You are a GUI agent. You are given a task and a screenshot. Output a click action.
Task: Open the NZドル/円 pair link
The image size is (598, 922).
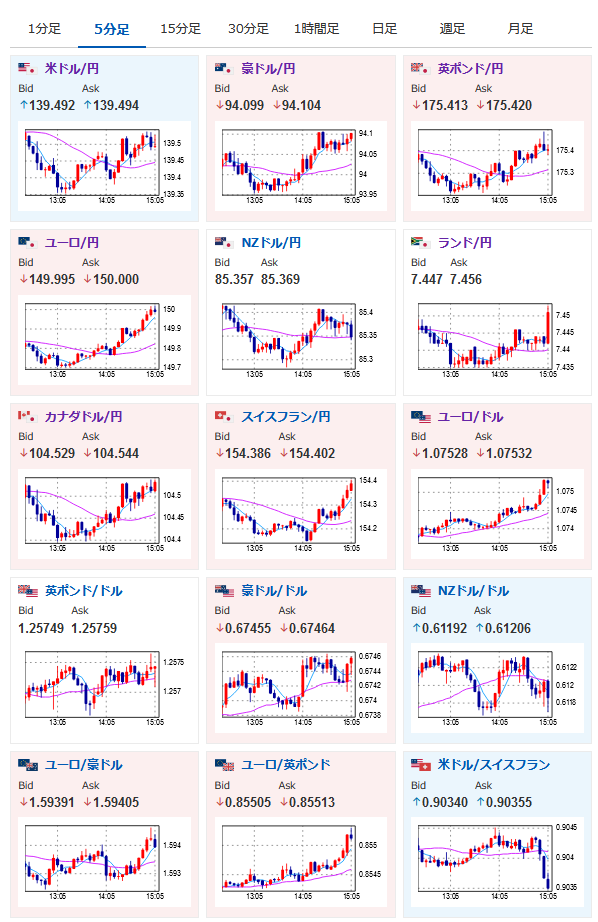point(271,242)
